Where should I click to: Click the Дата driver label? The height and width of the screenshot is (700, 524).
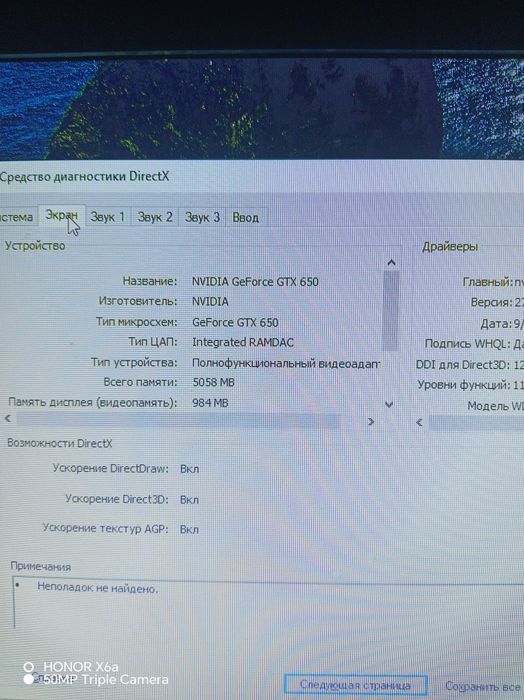pos(496,324)
